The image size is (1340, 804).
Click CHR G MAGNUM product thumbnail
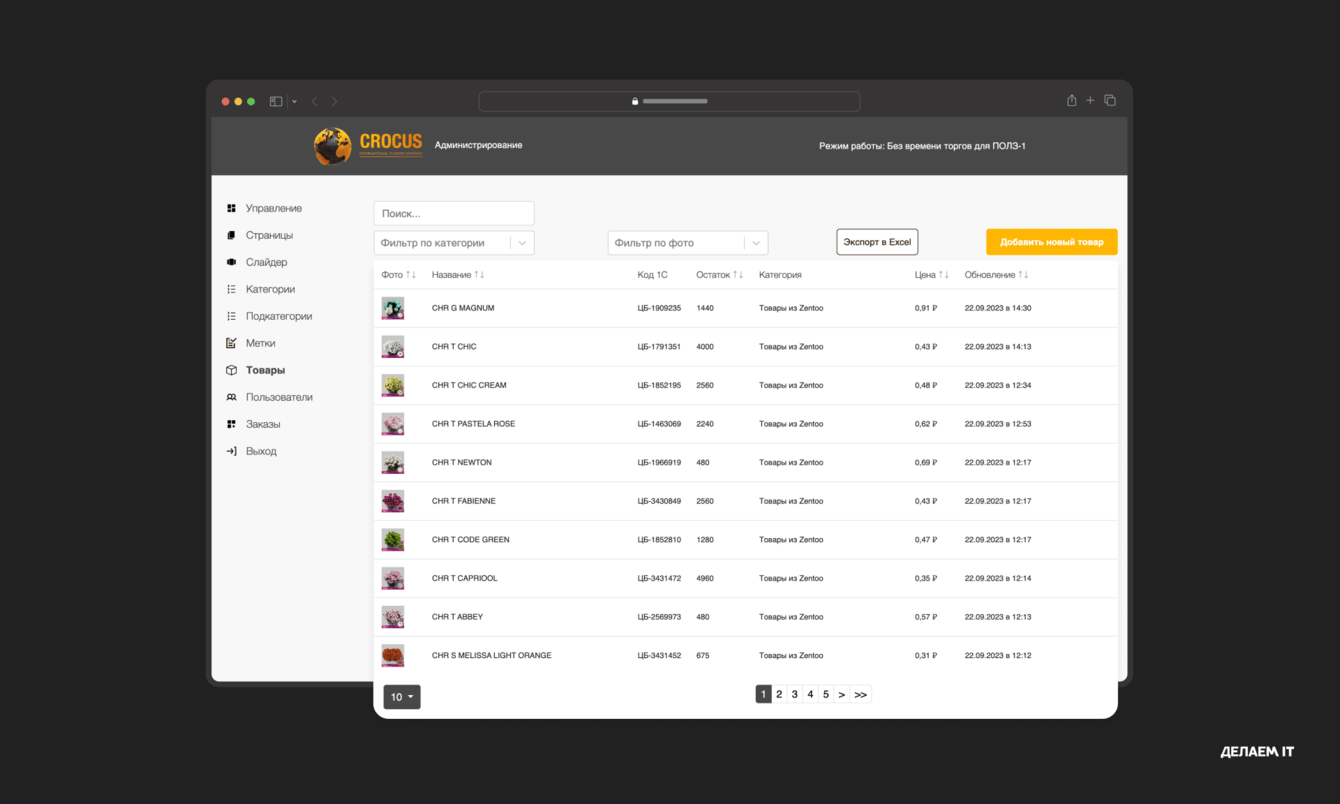393,308
